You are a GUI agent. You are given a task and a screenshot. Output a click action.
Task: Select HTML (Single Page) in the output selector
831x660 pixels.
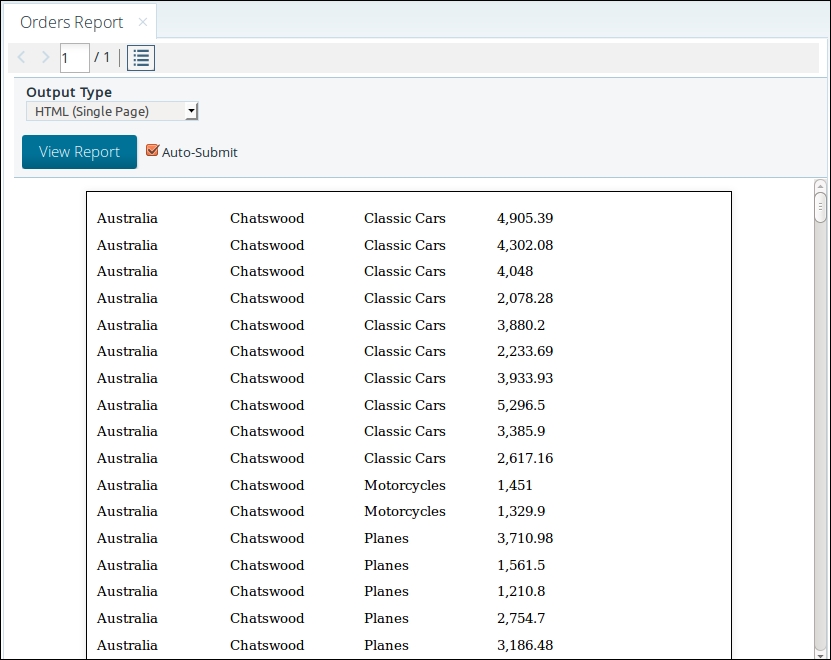(100, 111)
